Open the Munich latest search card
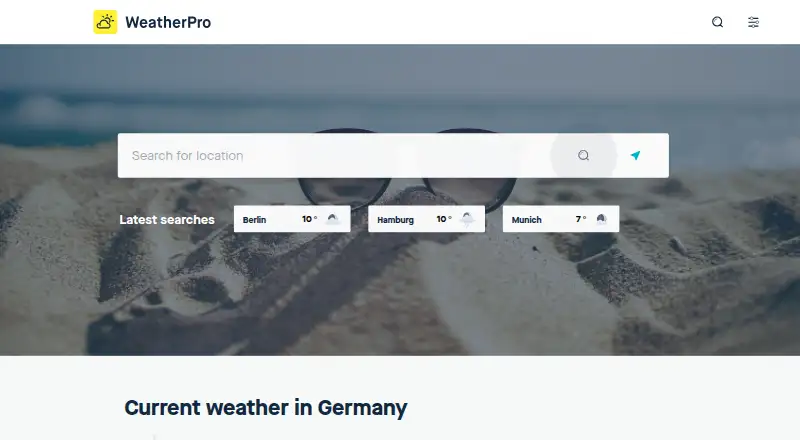The image size is (800, 440). pos(561,219)
